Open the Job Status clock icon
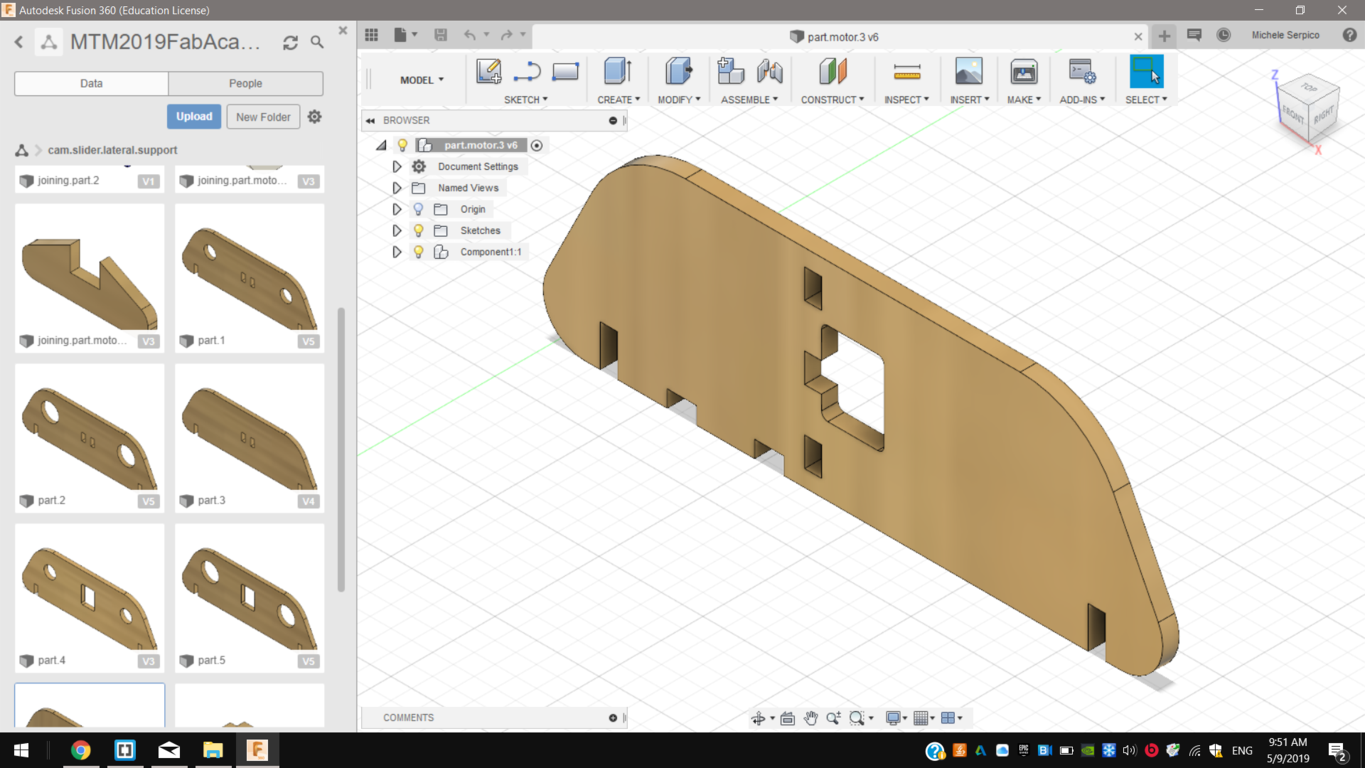1365x768 pixels. [1224, 35]
